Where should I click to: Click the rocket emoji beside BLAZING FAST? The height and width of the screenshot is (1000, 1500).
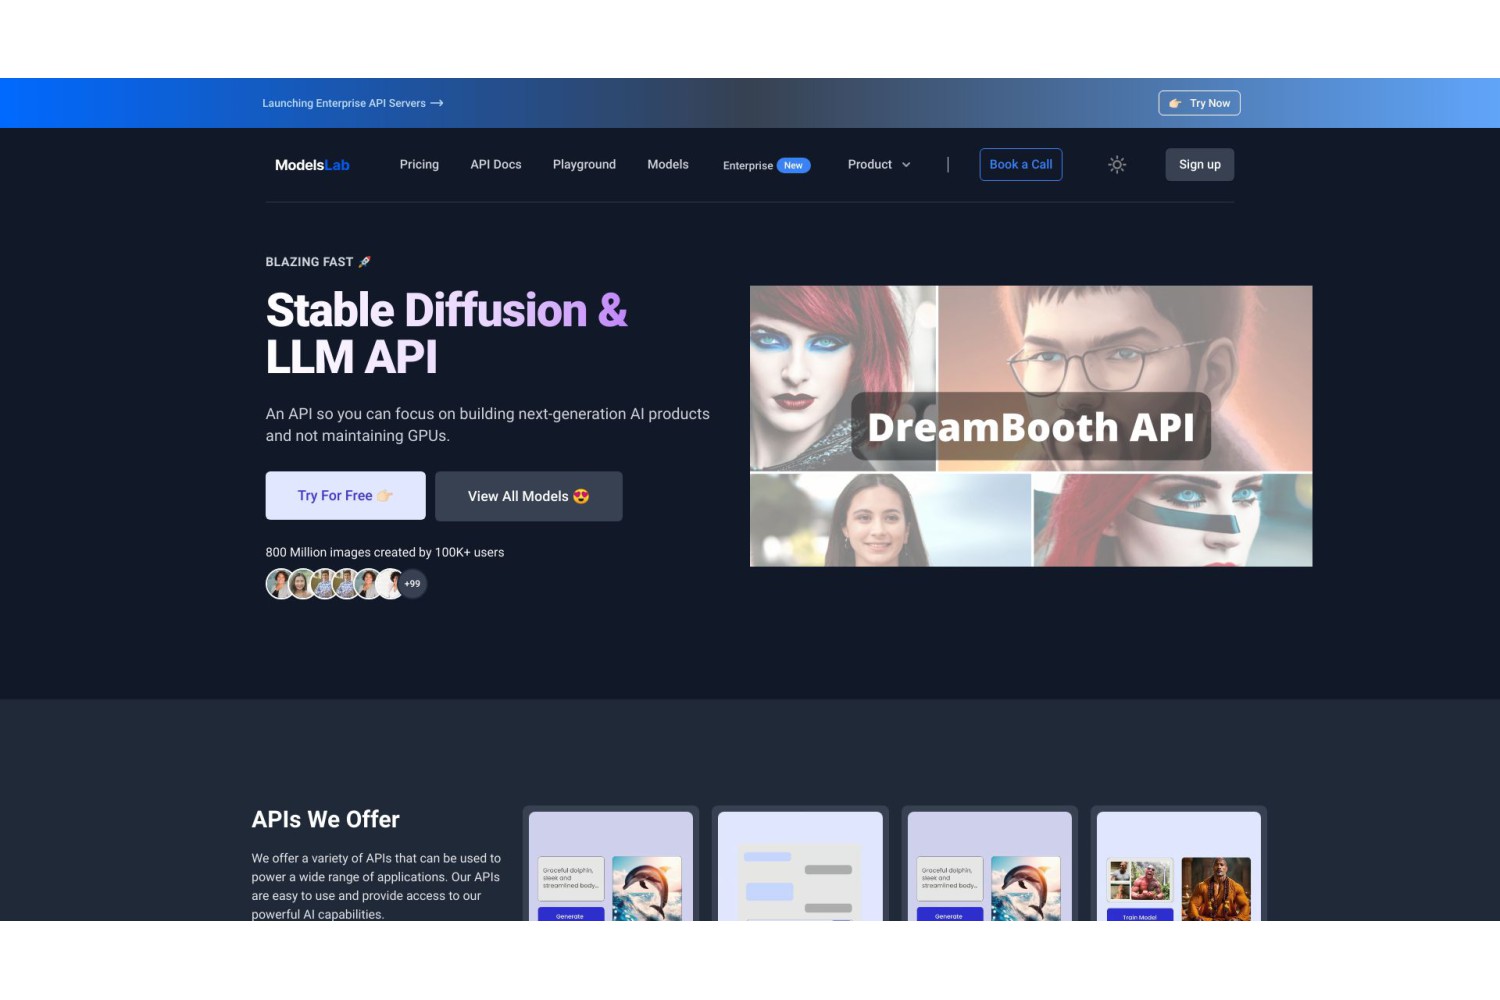pyautogui.click(x=364, y=262)
